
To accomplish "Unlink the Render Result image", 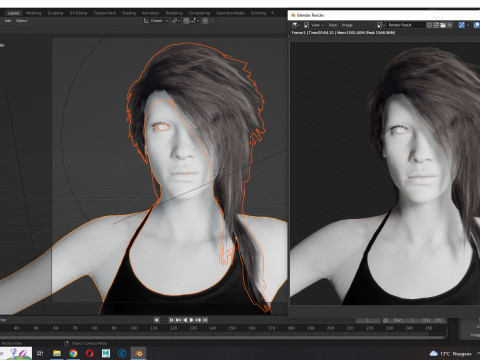I will pyautogui.click(x=450, y=25).
